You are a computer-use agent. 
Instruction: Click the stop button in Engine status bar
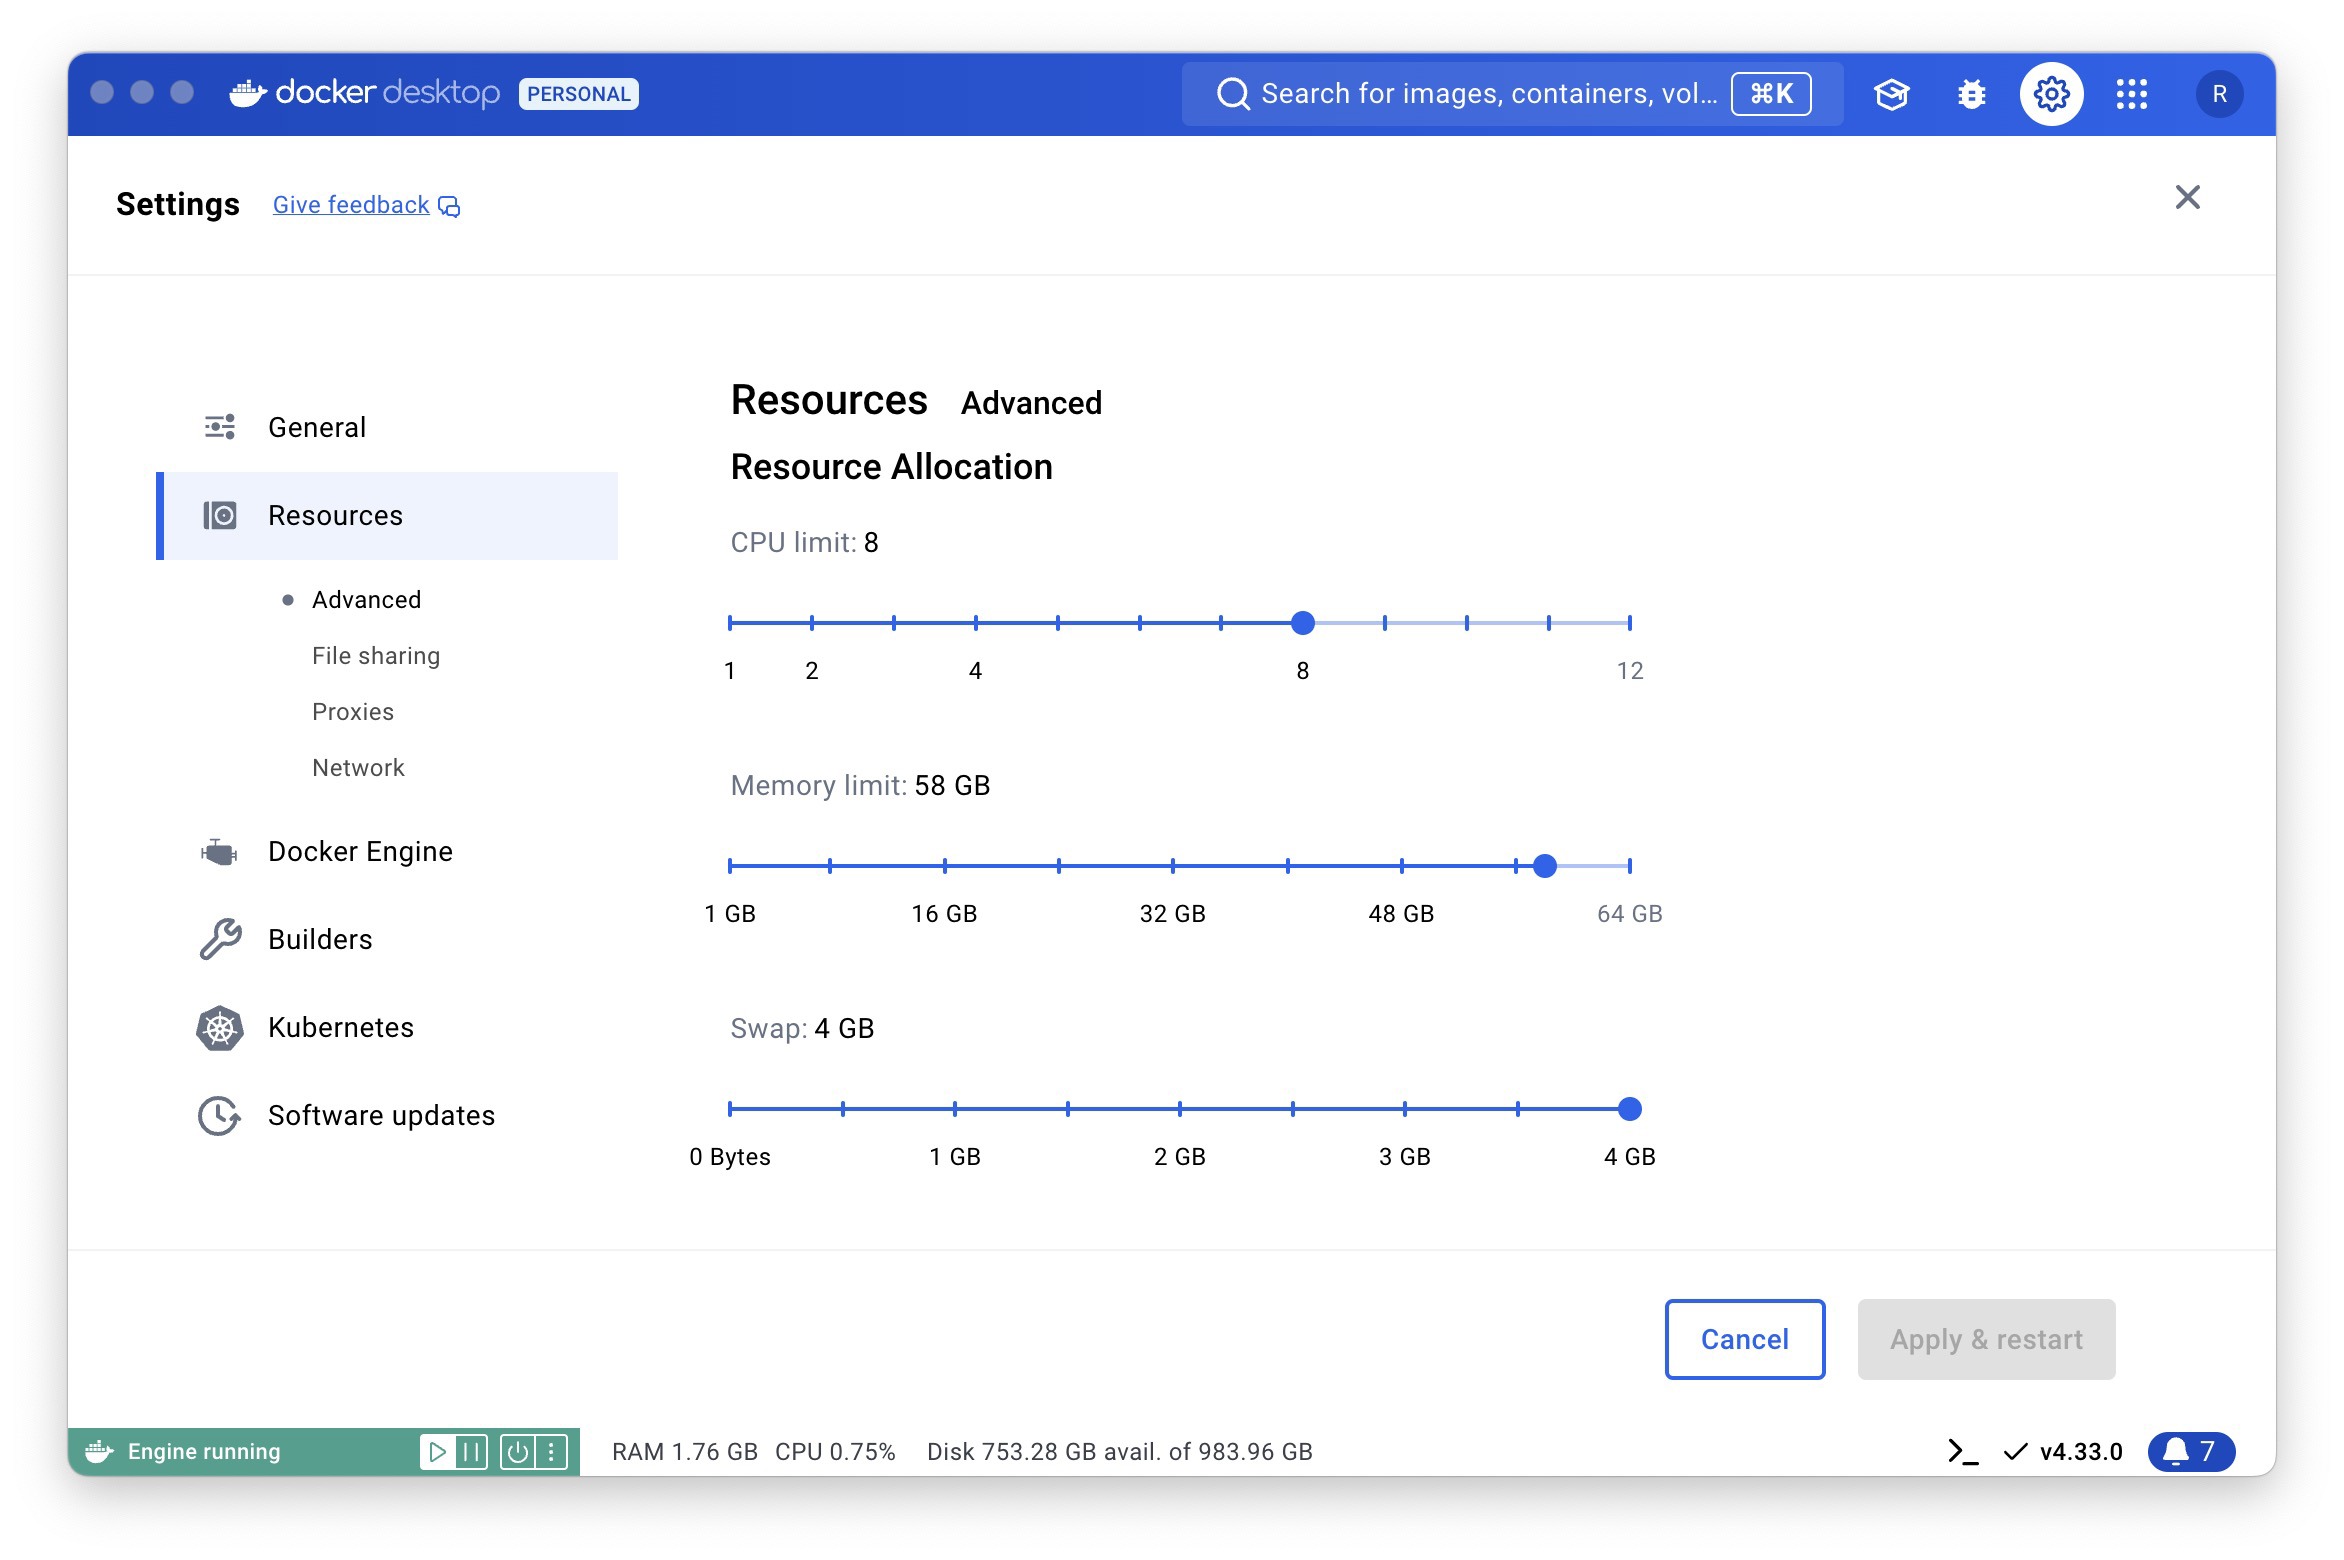point(522,1450)
